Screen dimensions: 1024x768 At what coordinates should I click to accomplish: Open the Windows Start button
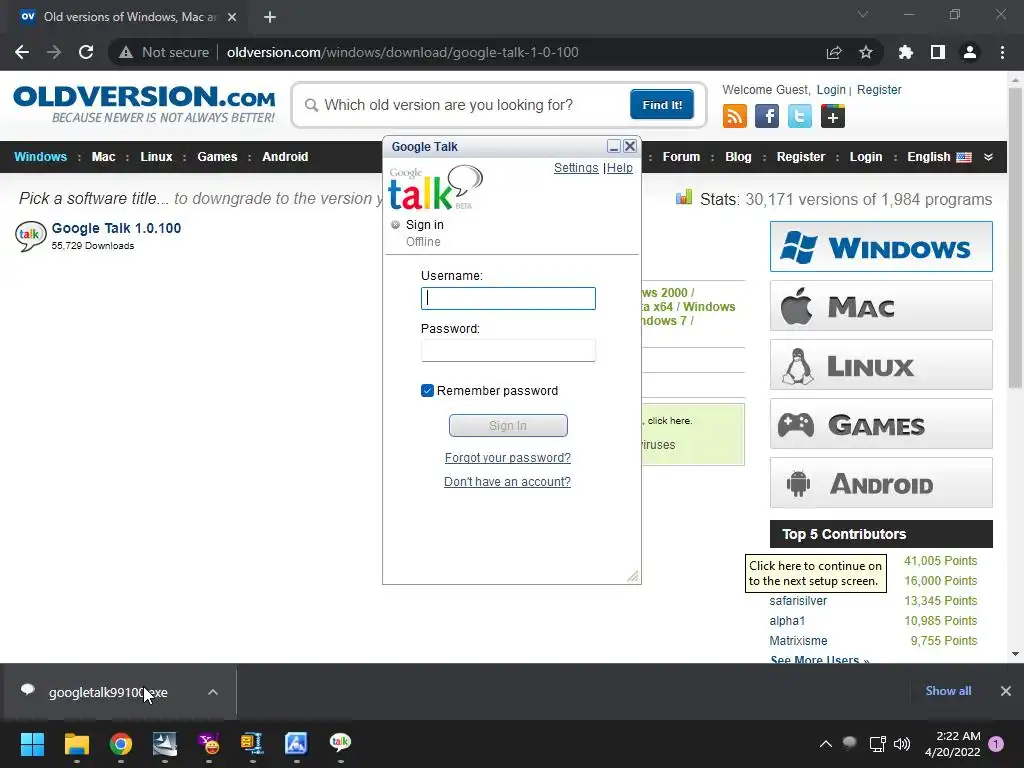[32, 744]
